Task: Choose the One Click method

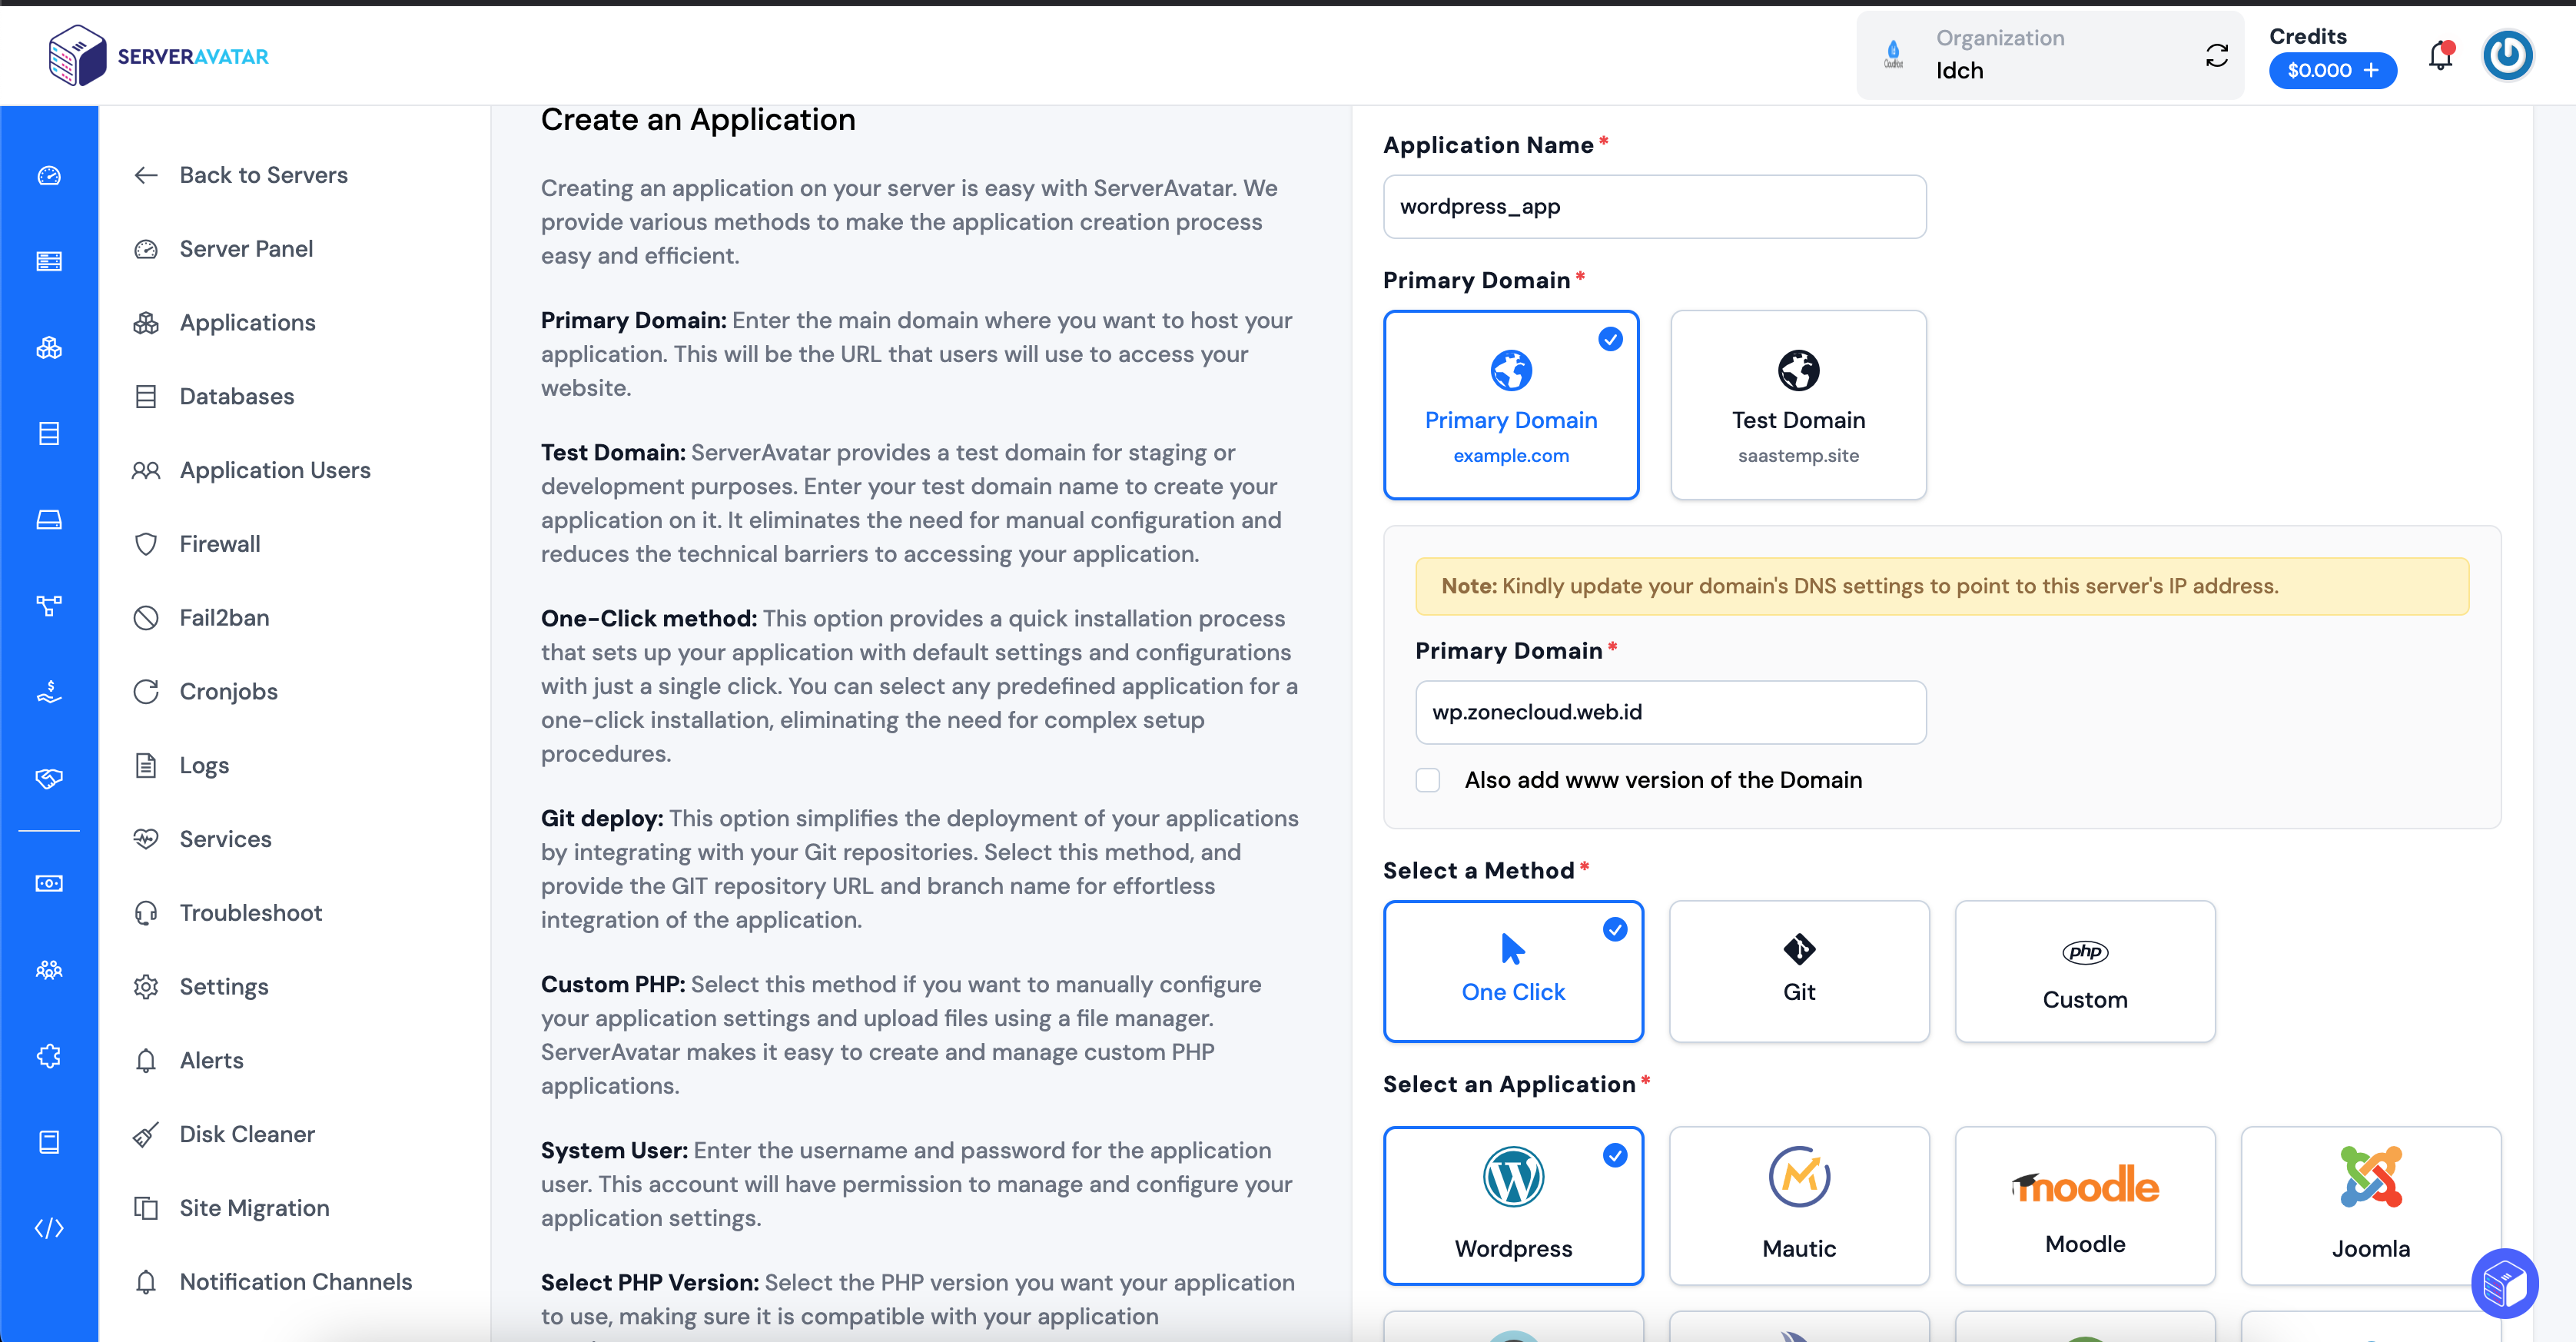Action: click(x=1513, y=971)
